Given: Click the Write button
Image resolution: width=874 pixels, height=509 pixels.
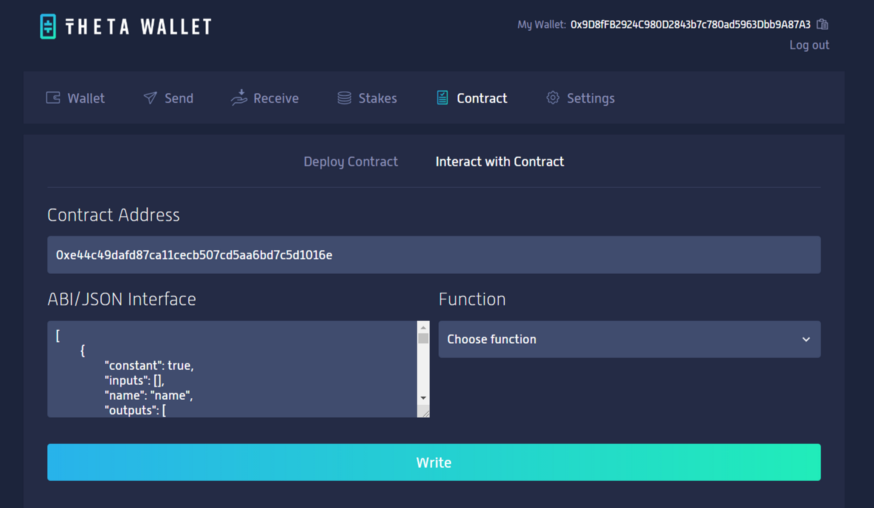Looking at the screenshot, I should tap(434, 462).
